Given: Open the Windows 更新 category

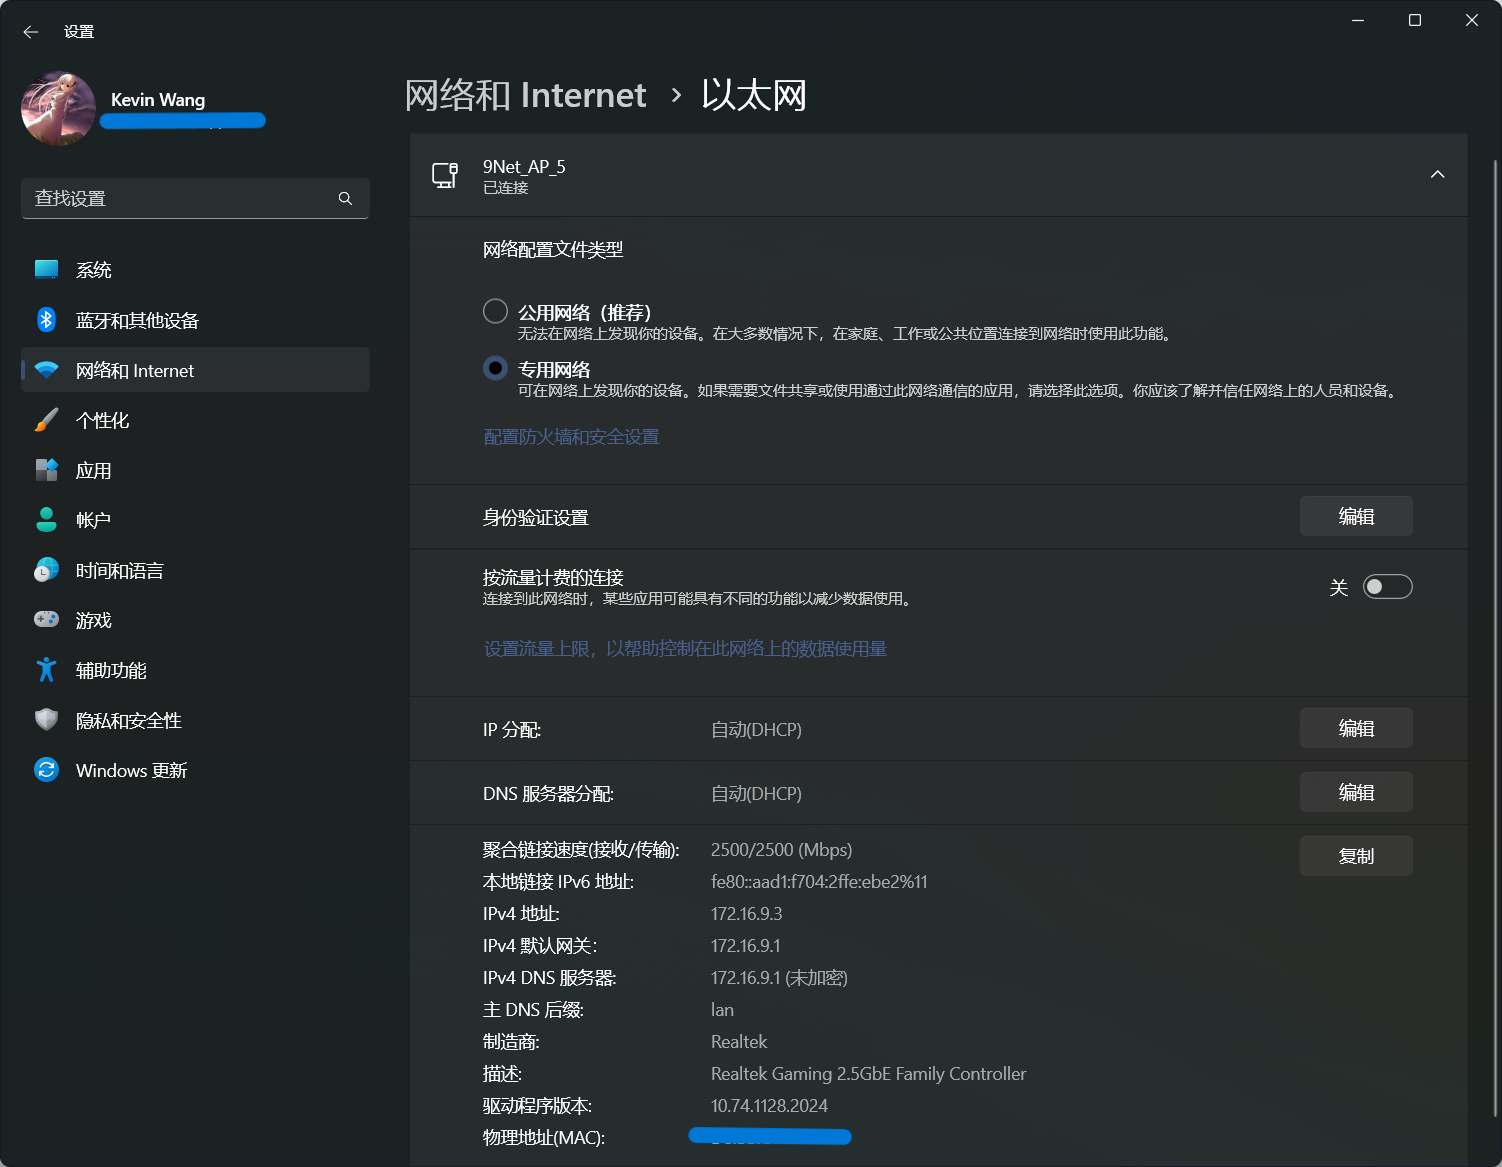Looking at the screenshot, I should [195, 770].
